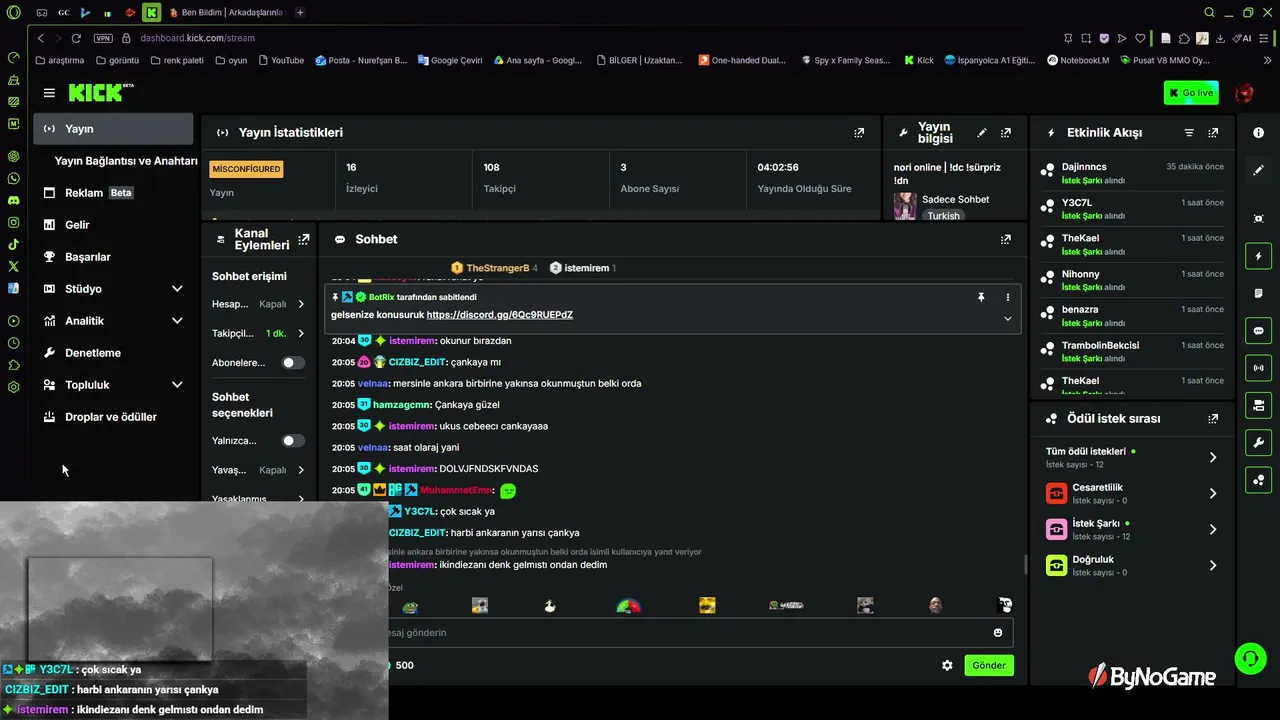Open the İstek Şarkı reward requests
1280x720 pixels.
tap(1132, 529)
